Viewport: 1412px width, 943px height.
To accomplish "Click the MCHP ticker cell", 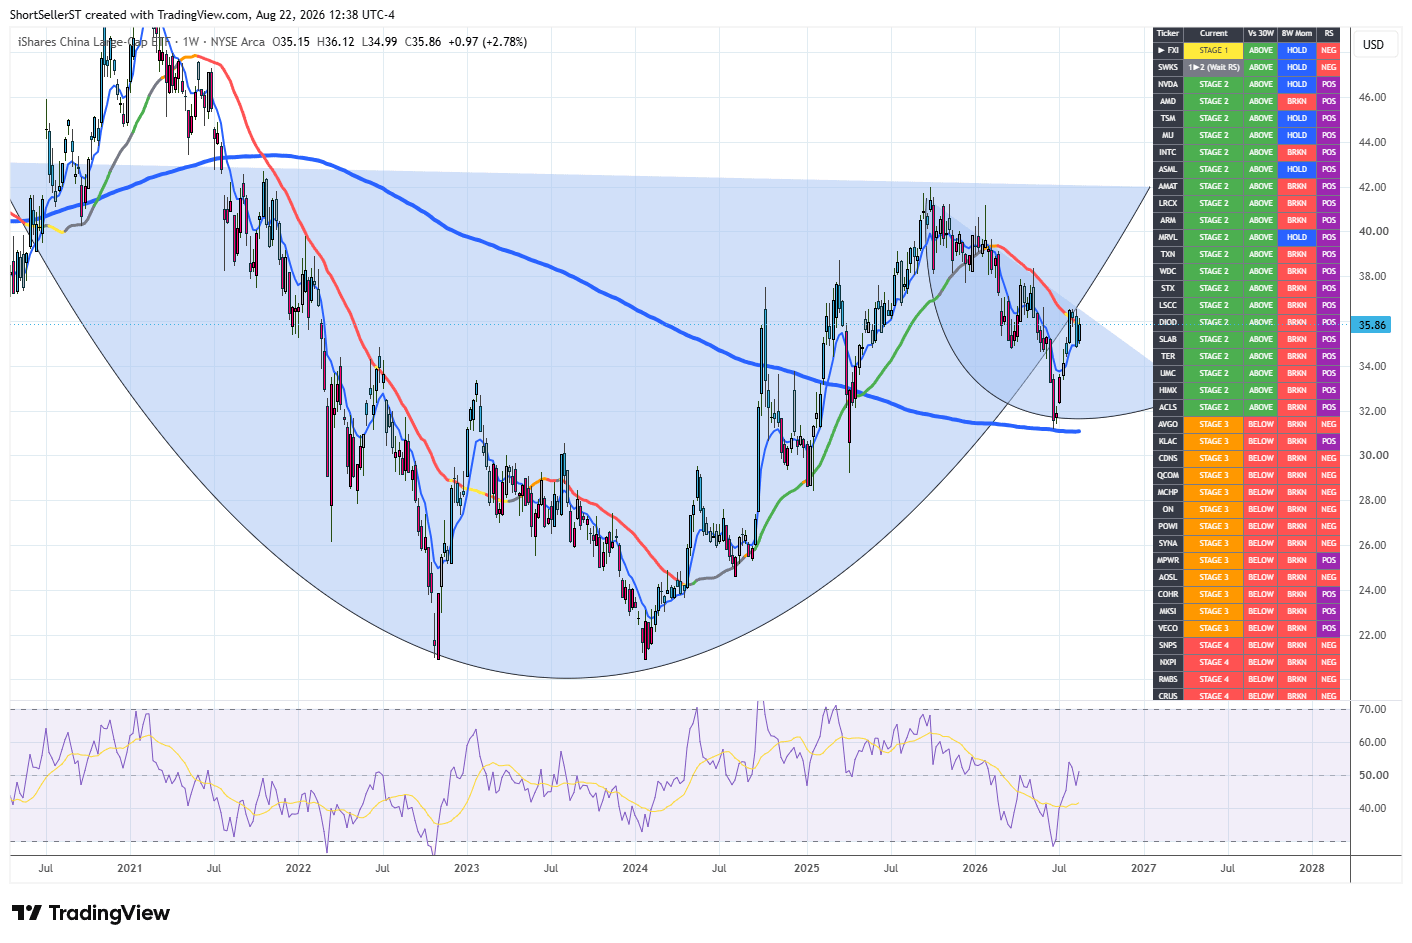I will pos(1168,492).
